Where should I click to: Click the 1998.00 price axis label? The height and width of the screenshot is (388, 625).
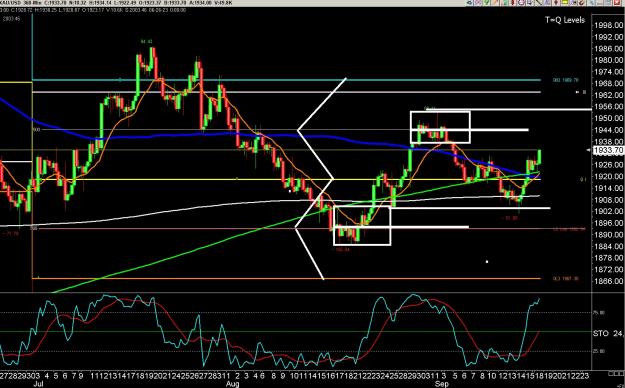coord(609,26)
